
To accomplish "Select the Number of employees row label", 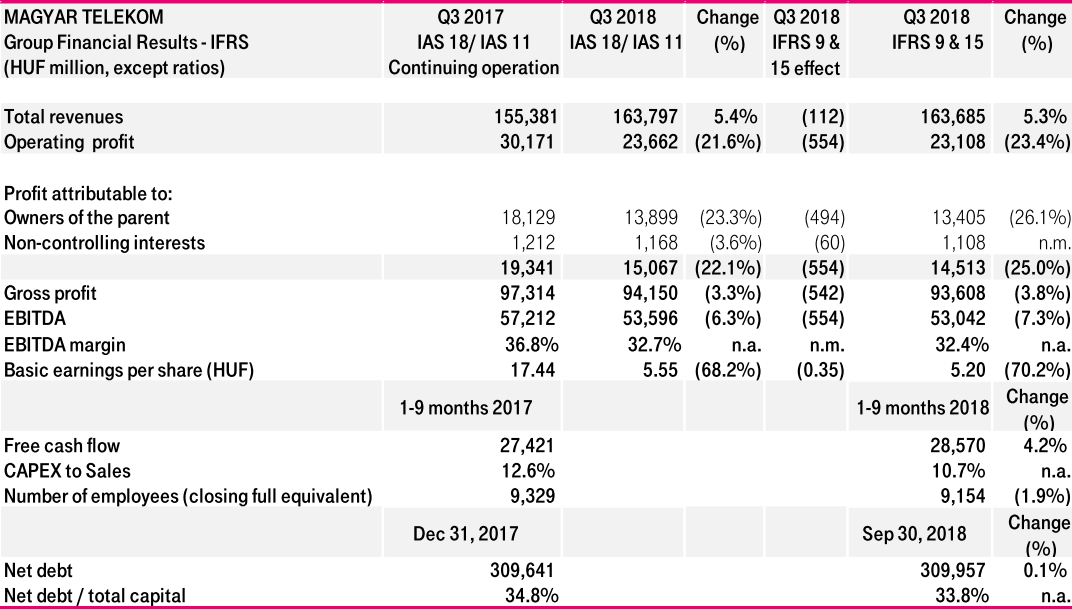I will (188, 495).
